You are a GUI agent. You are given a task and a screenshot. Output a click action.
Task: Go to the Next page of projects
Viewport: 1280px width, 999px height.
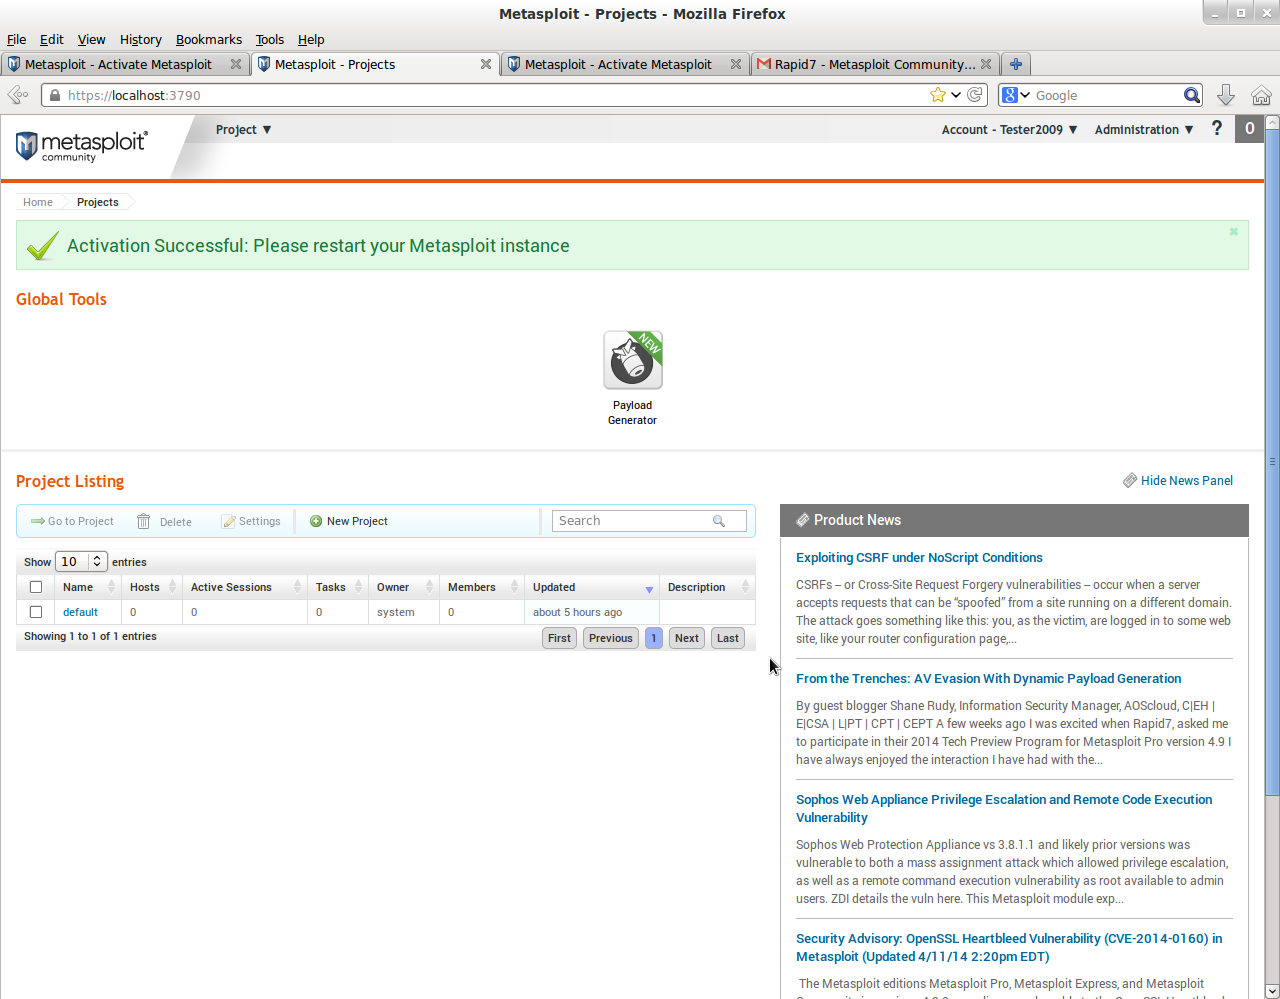coord(687,638)
